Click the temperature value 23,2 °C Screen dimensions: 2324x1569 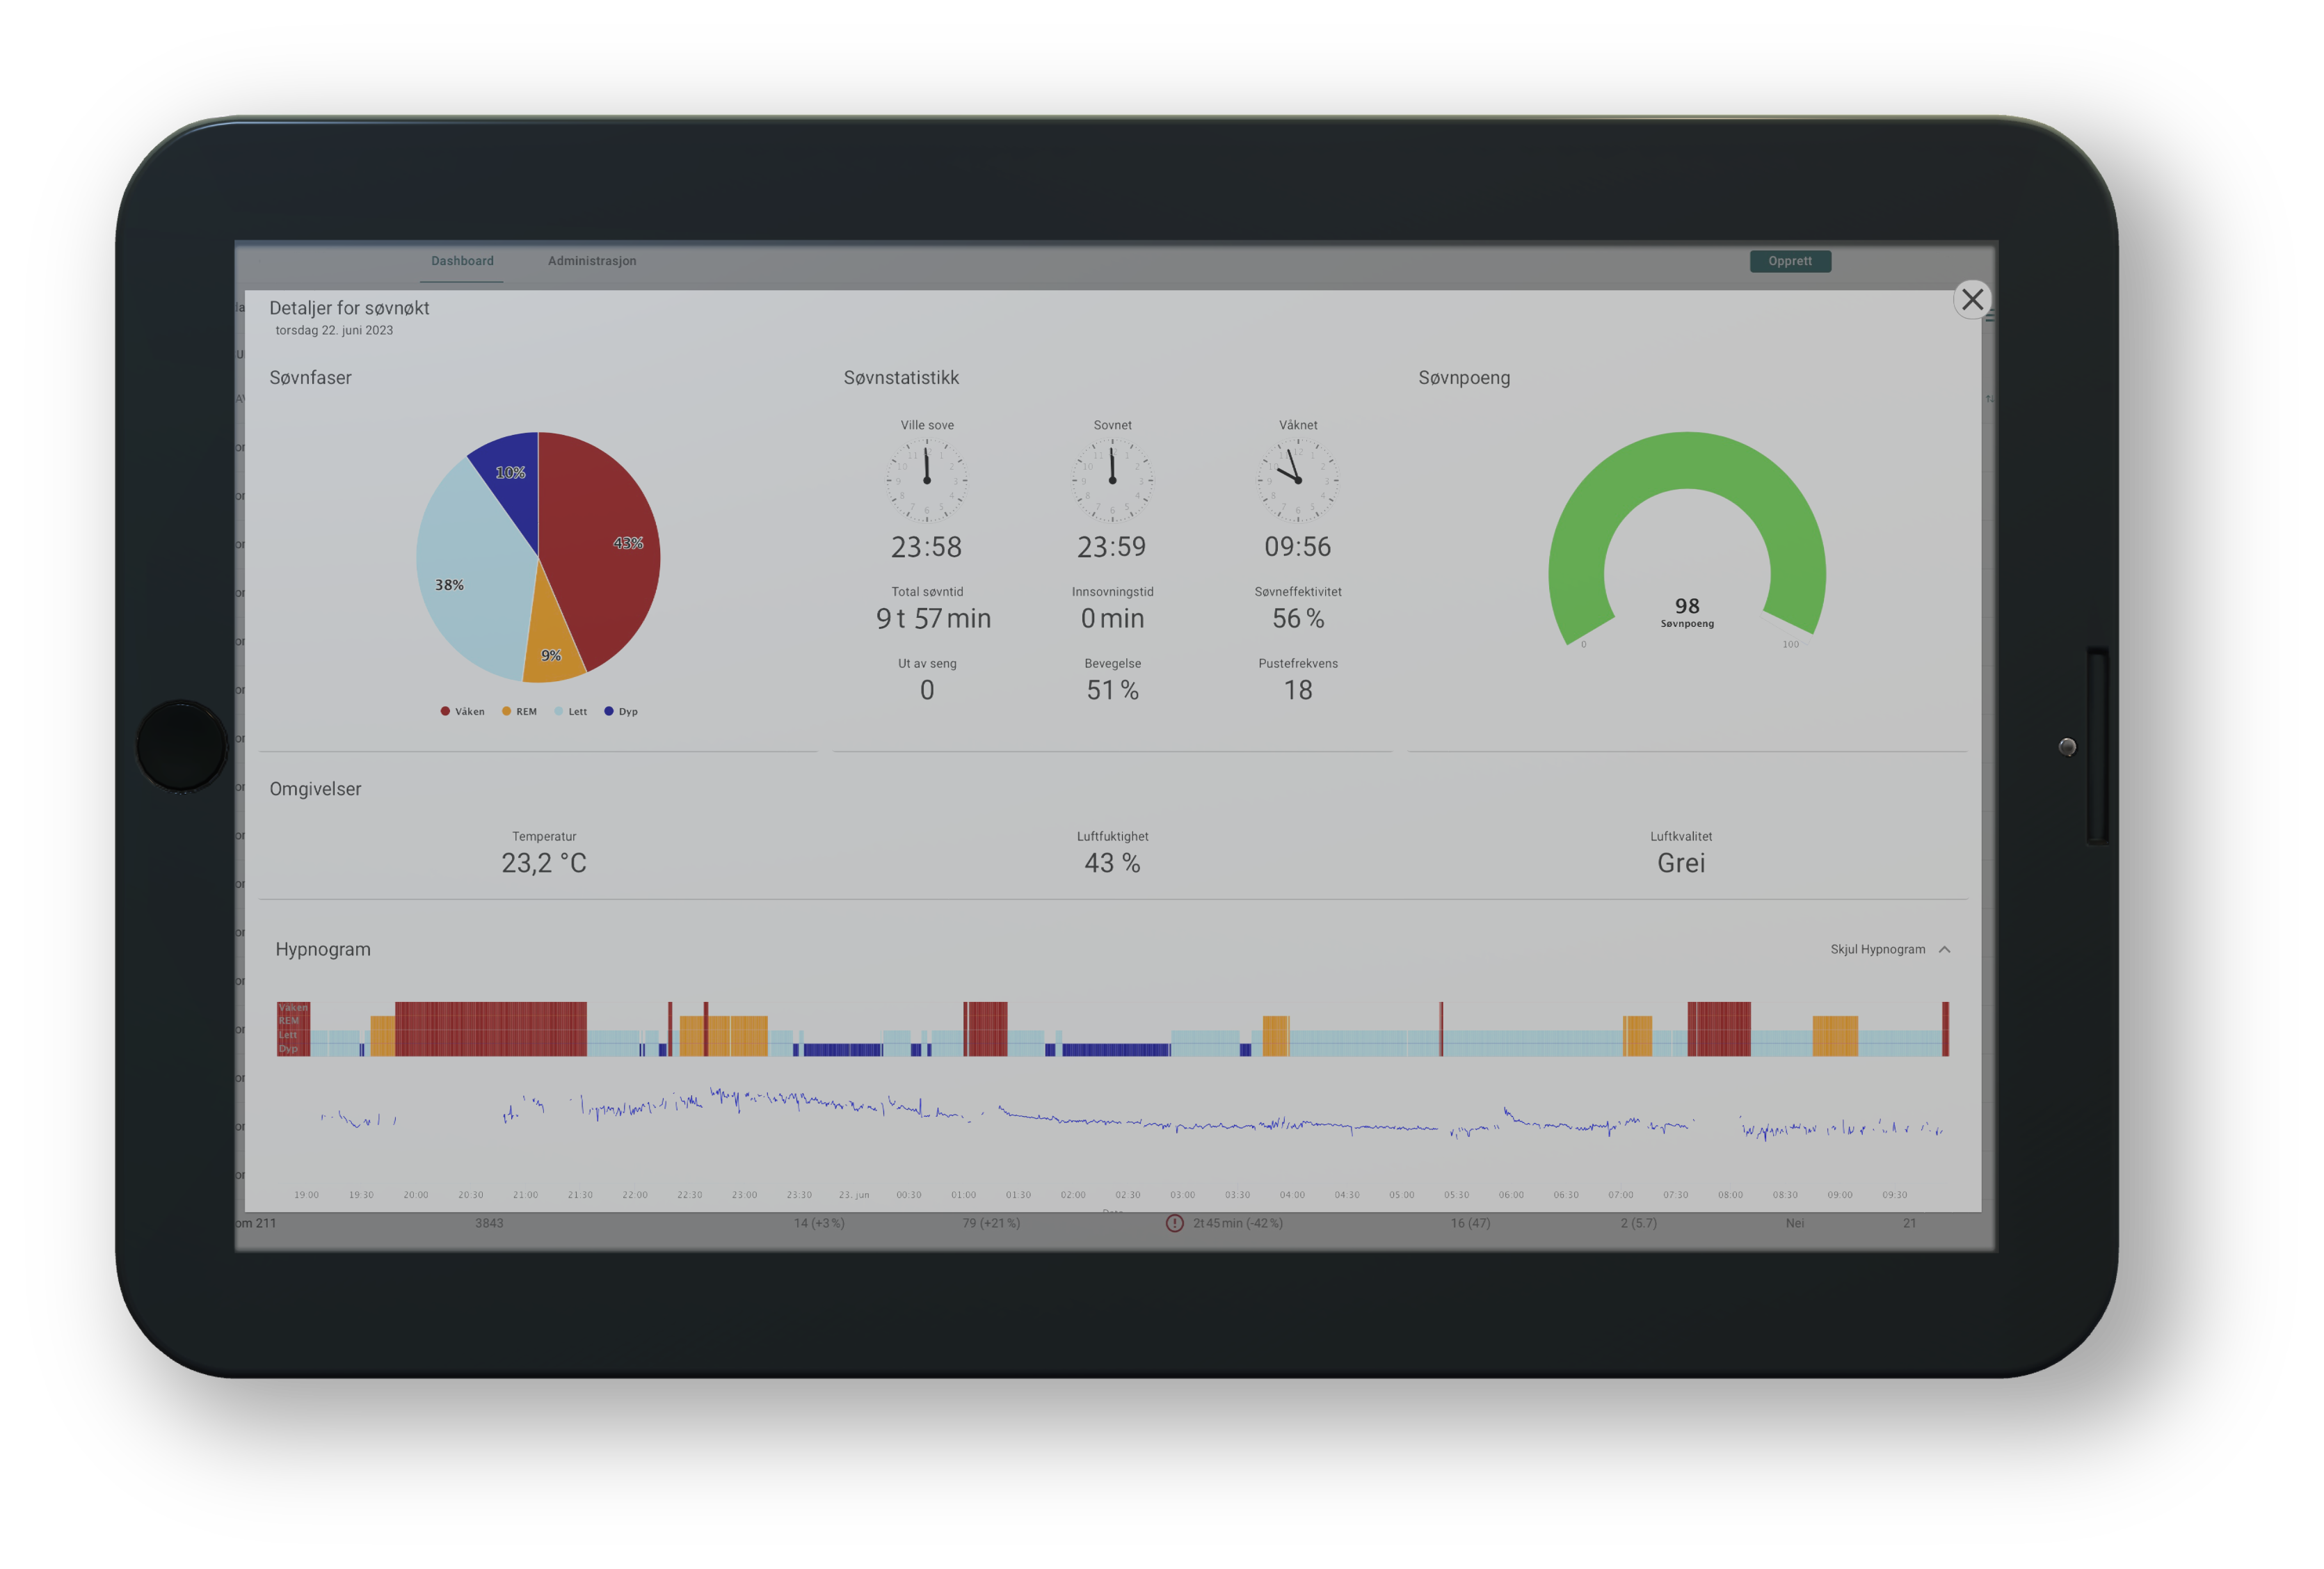544,863
